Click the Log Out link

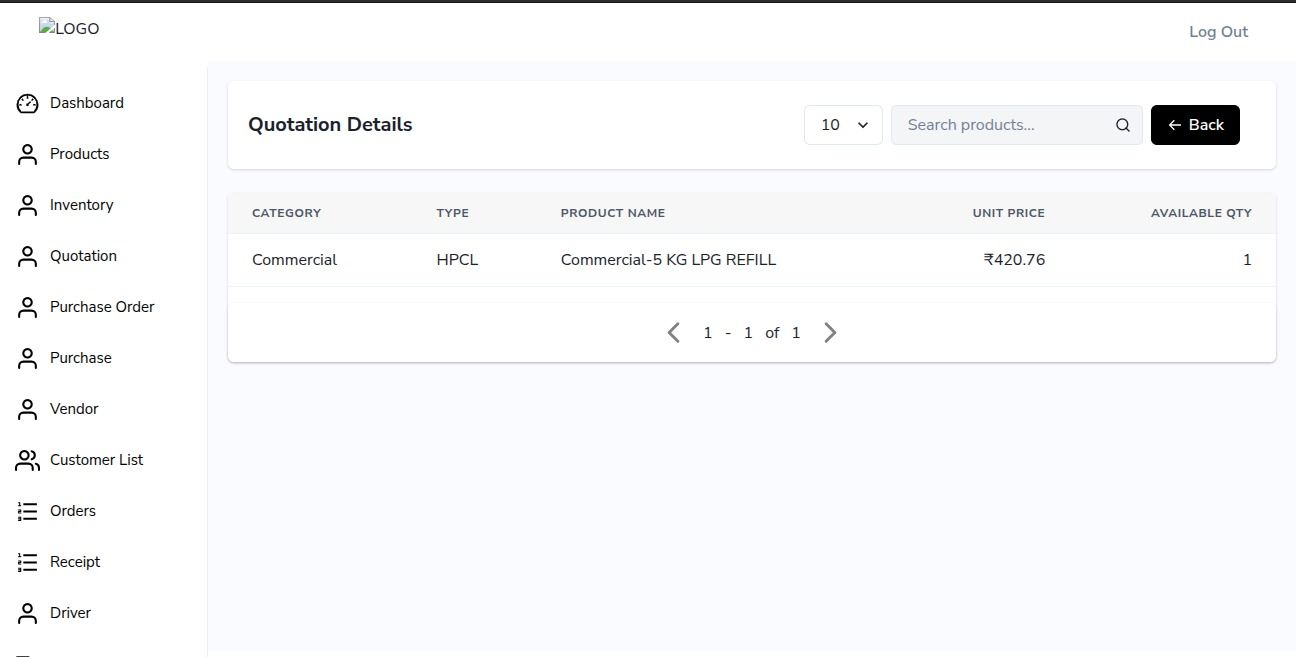pyautogui.click(x=1218, y=32)
